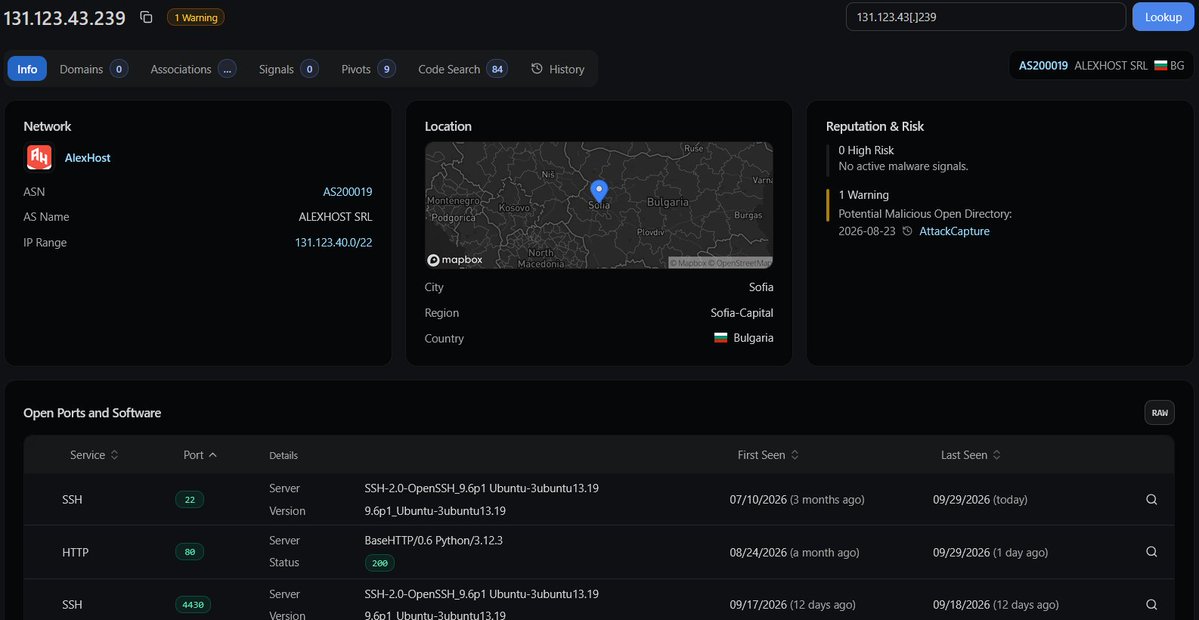
Task: Click the 200 status badge
Action: click(380, 563)
